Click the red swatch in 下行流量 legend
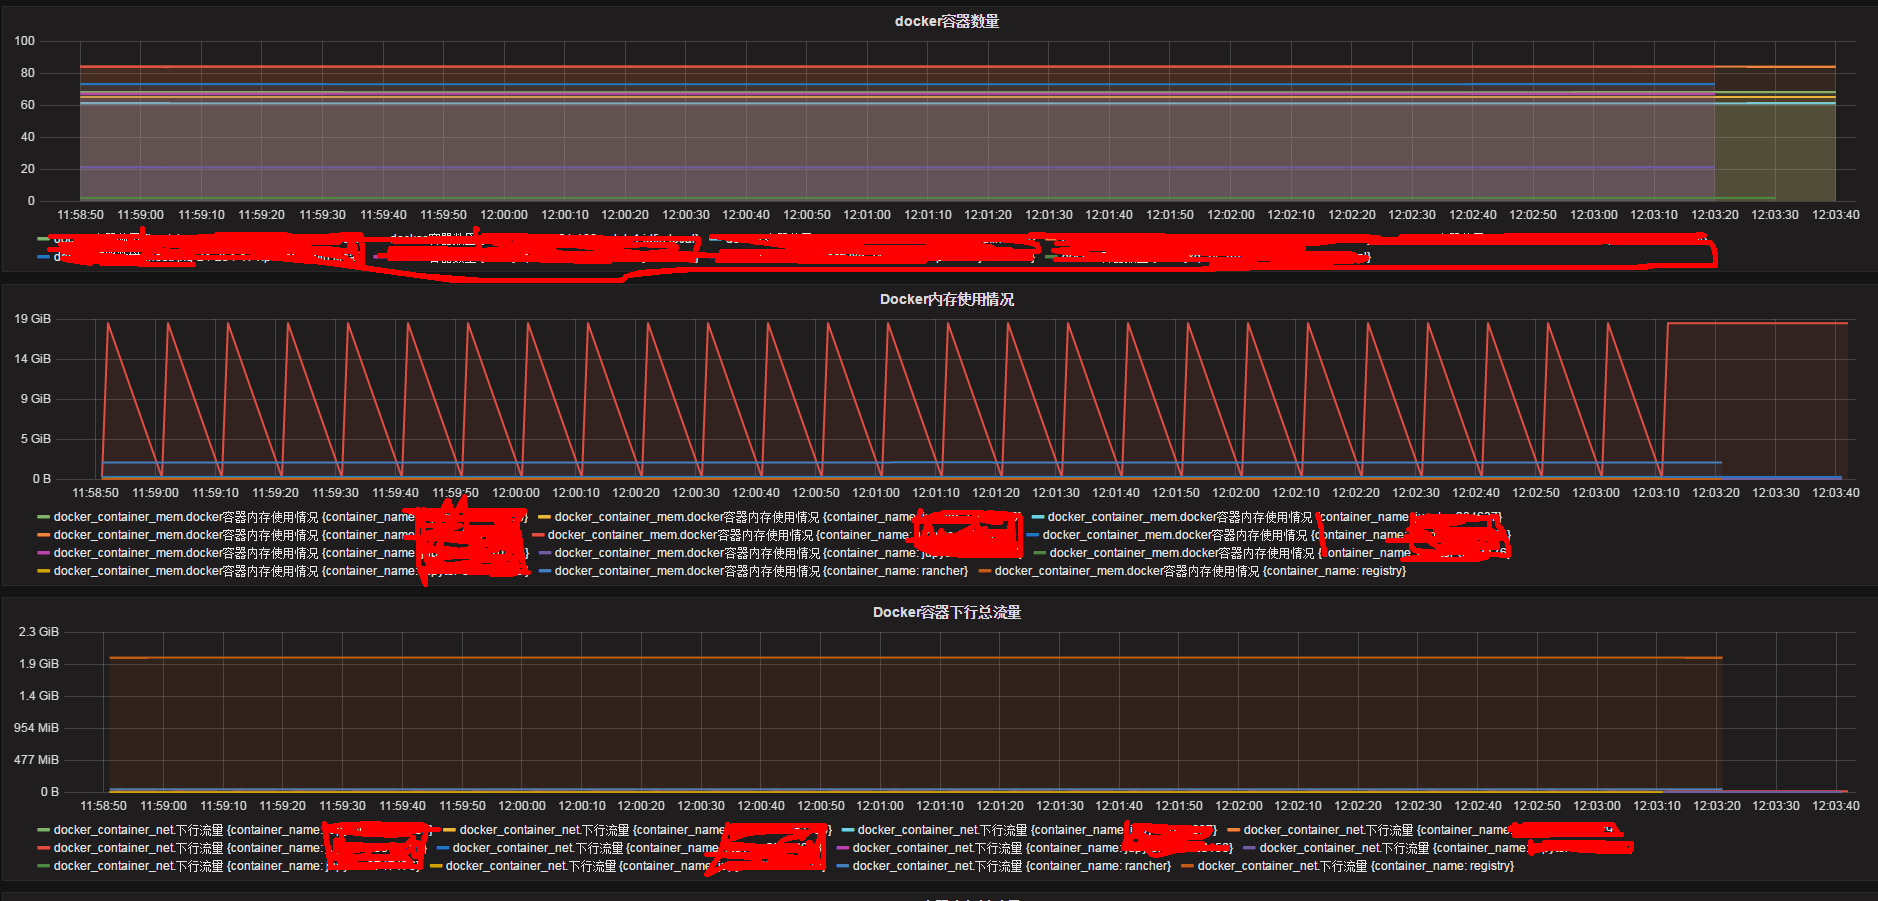Image resolution: width=1878 pixels, height=901 pixels. tap(44, 848)
